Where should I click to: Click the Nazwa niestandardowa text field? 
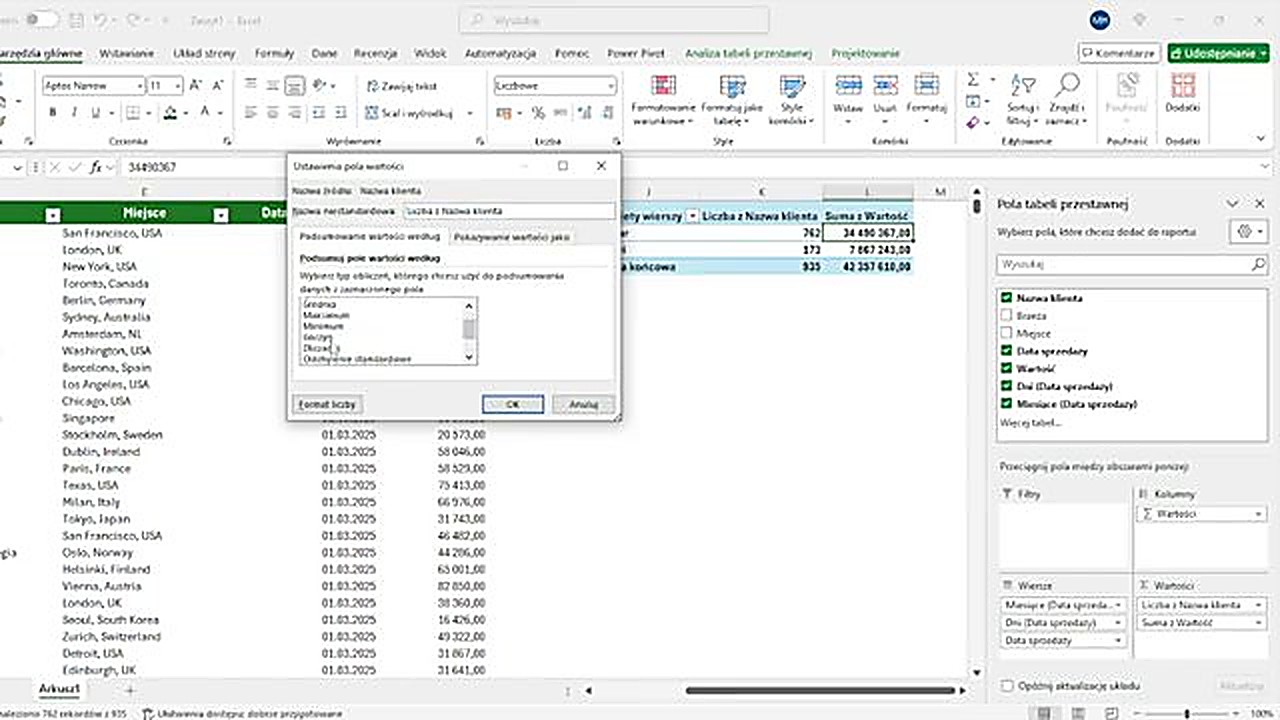pos(508,211)
